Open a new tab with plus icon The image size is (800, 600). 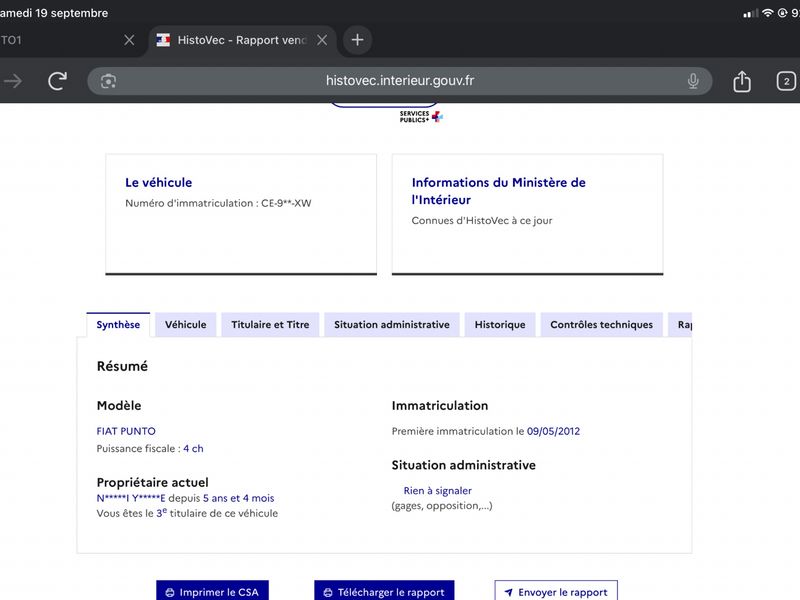coord(358,40)
